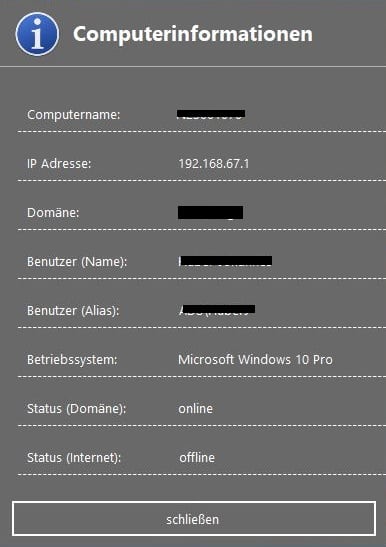Click the Status (Domäne) label
This screenshot has height=547, width=386.
[x=76, y=409]
